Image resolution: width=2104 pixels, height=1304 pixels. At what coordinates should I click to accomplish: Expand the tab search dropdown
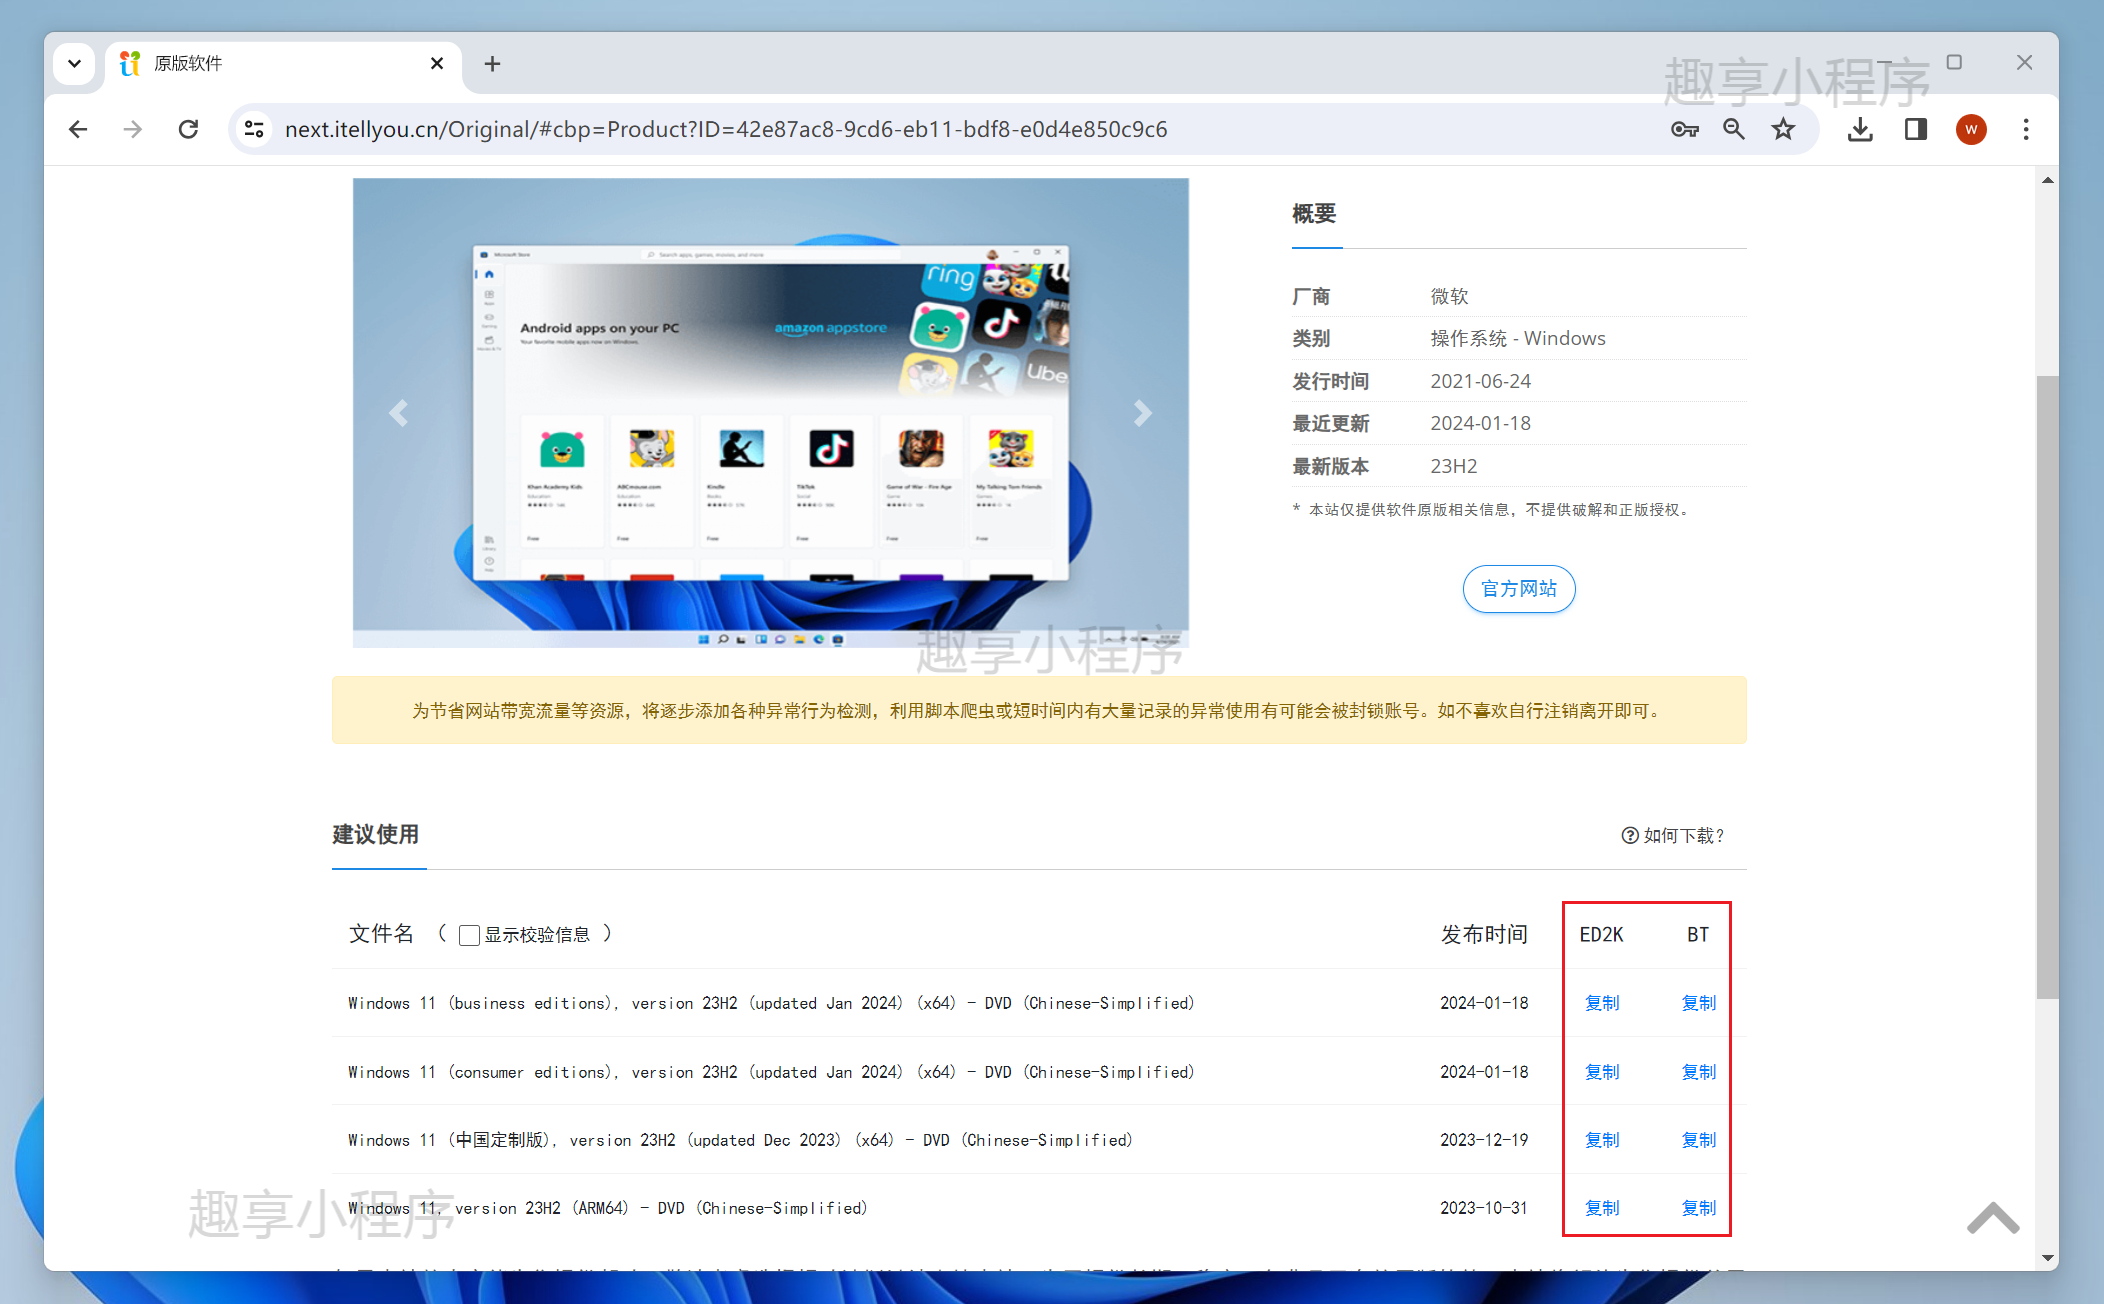point(74,63)
